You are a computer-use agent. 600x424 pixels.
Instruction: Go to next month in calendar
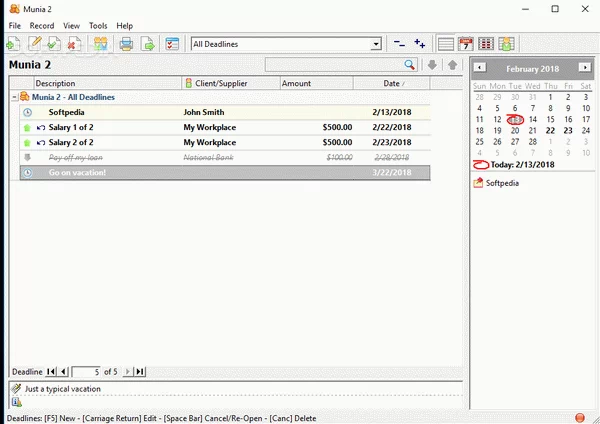click(x=585, y=68)
